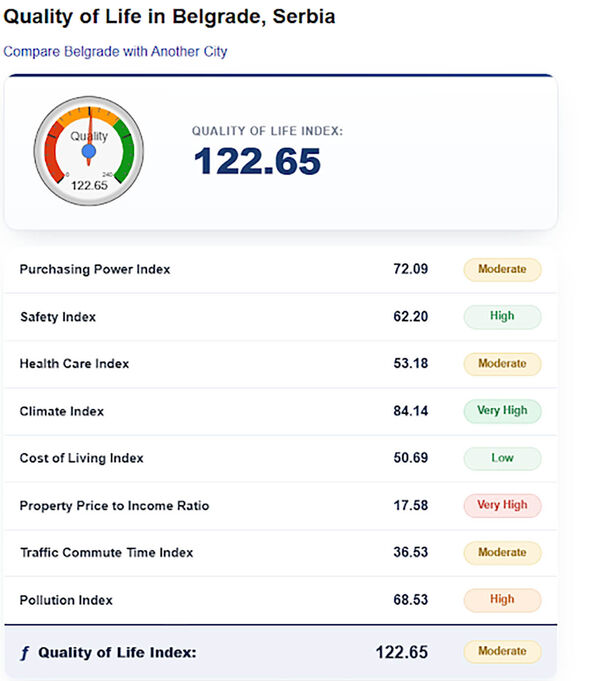Click the large 122.65 index value

[x=257, y=161]
